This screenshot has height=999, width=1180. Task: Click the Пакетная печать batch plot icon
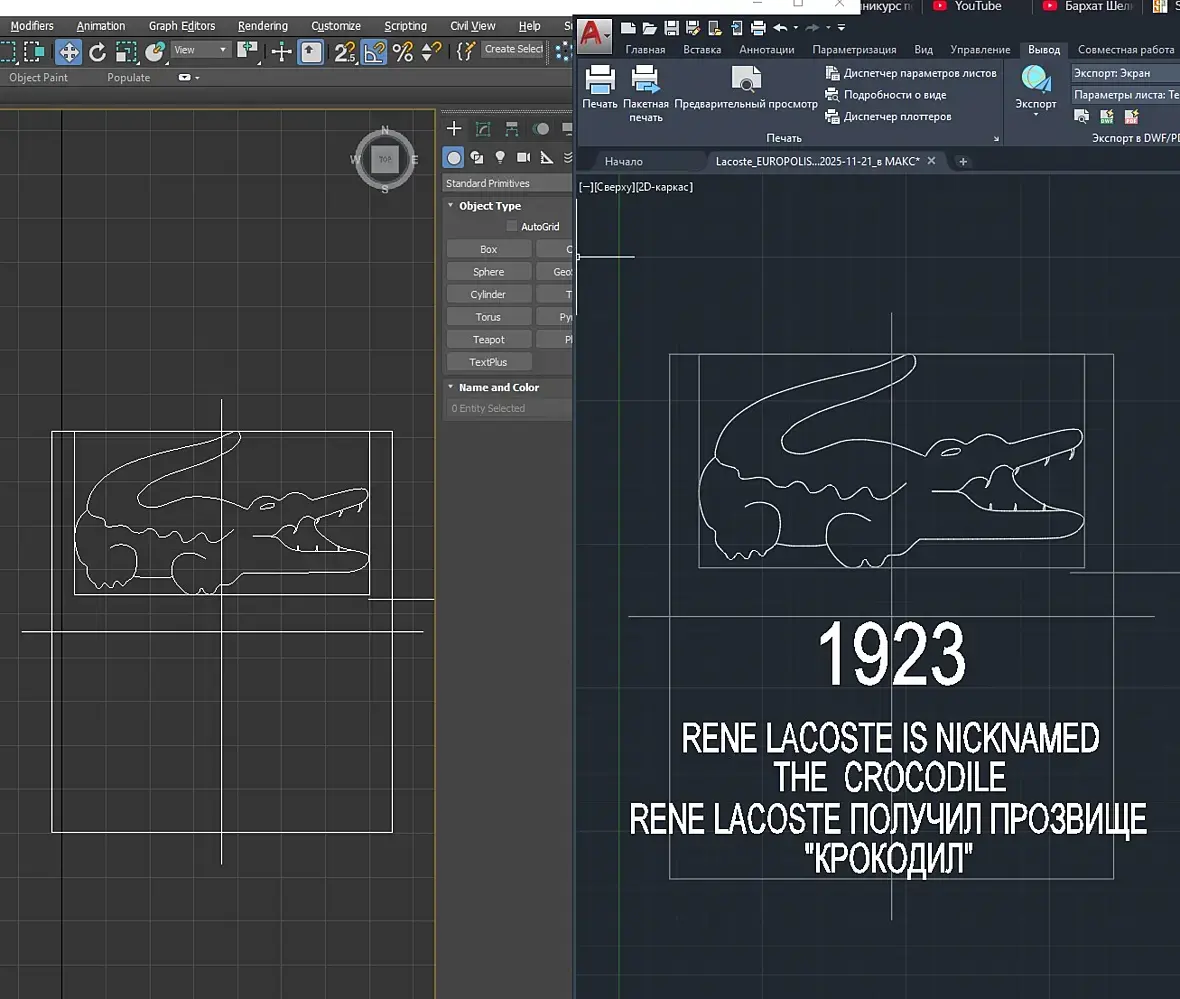645,80
